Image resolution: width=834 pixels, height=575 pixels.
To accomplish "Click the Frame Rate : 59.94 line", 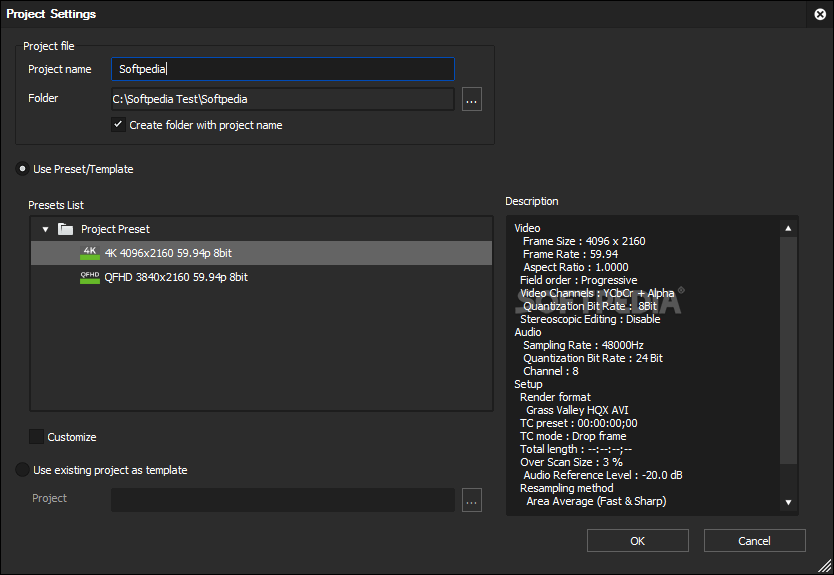I will click(570, 254).
